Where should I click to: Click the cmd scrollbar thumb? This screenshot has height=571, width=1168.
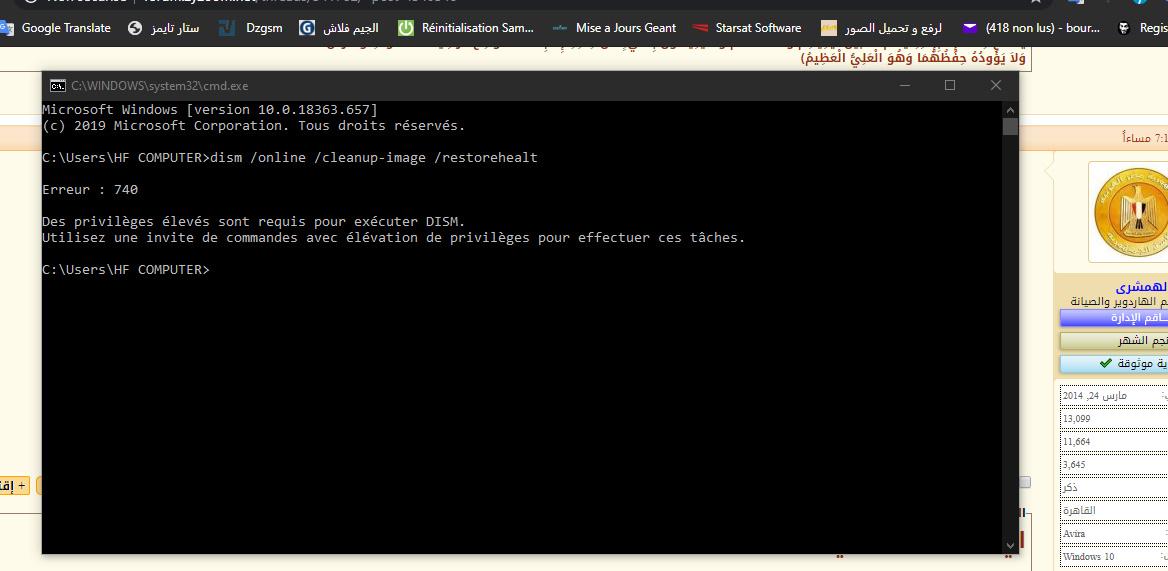(x=1010, y=127)
